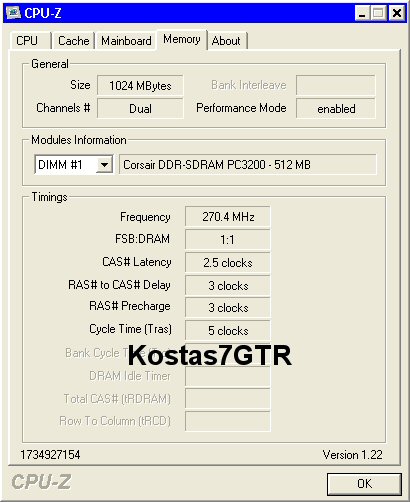Minimize the CPU-Z window
The height and width of the screenshot is (502, 410).
pyautogui.click(x=362, y=13)
